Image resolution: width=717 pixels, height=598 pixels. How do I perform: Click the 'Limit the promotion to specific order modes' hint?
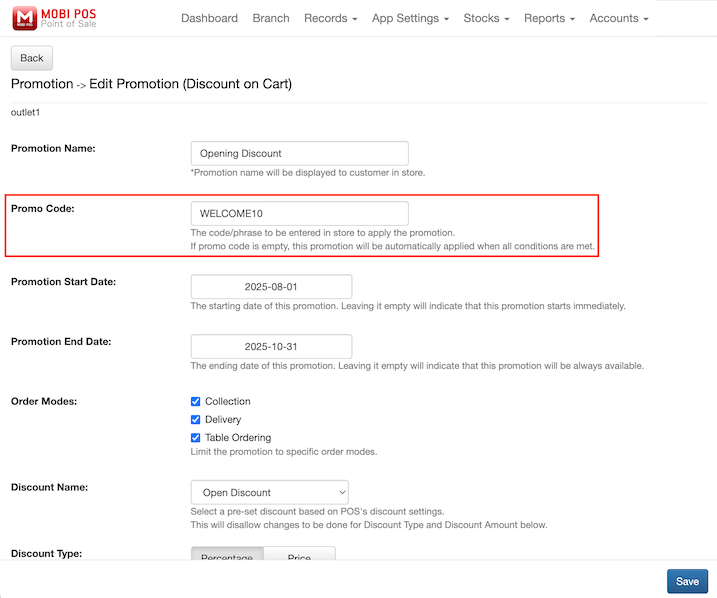pyautogui.click(x=284, y=452)
